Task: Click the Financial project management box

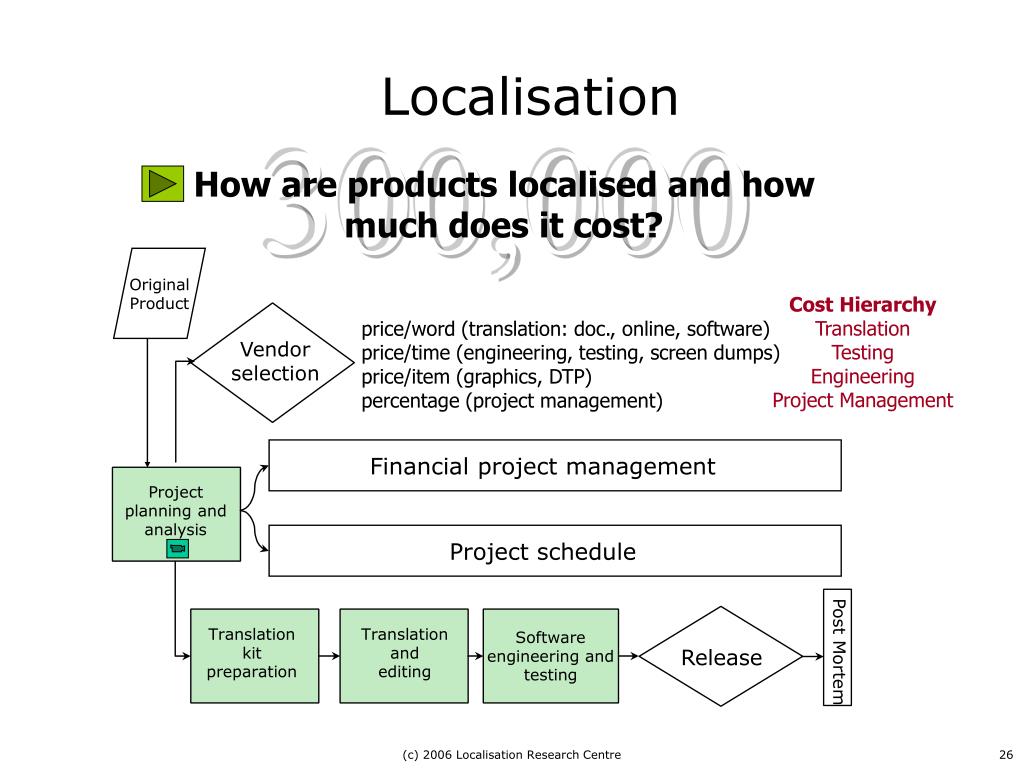Action: (555, 466)
